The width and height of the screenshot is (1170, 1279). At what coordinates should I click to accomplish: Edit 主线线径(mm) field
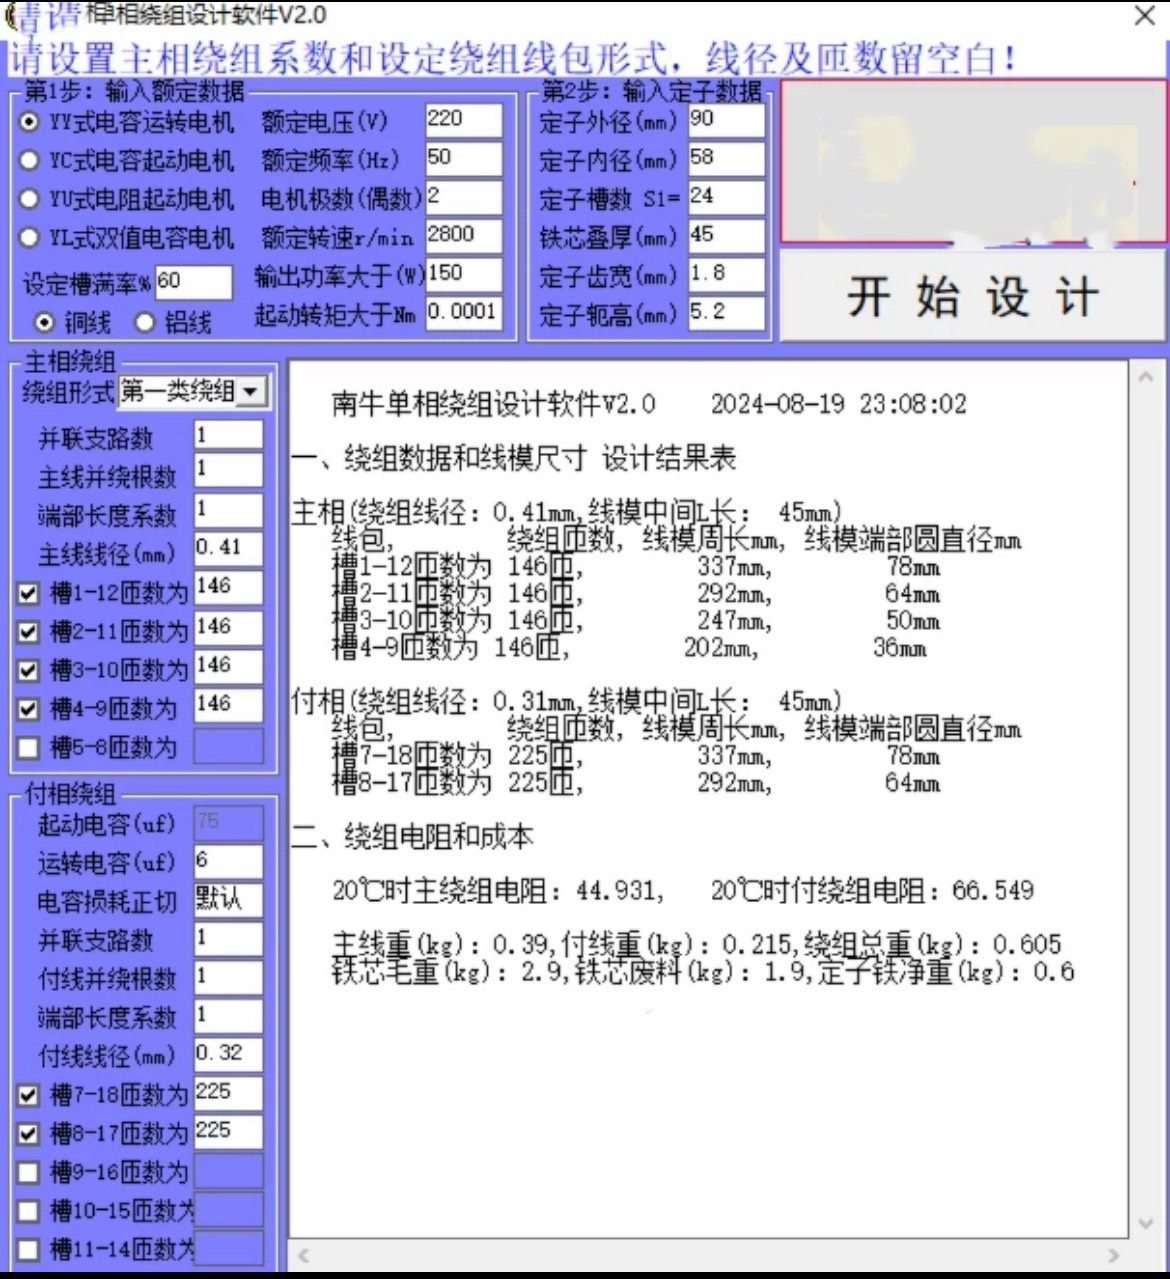(228, 549)
